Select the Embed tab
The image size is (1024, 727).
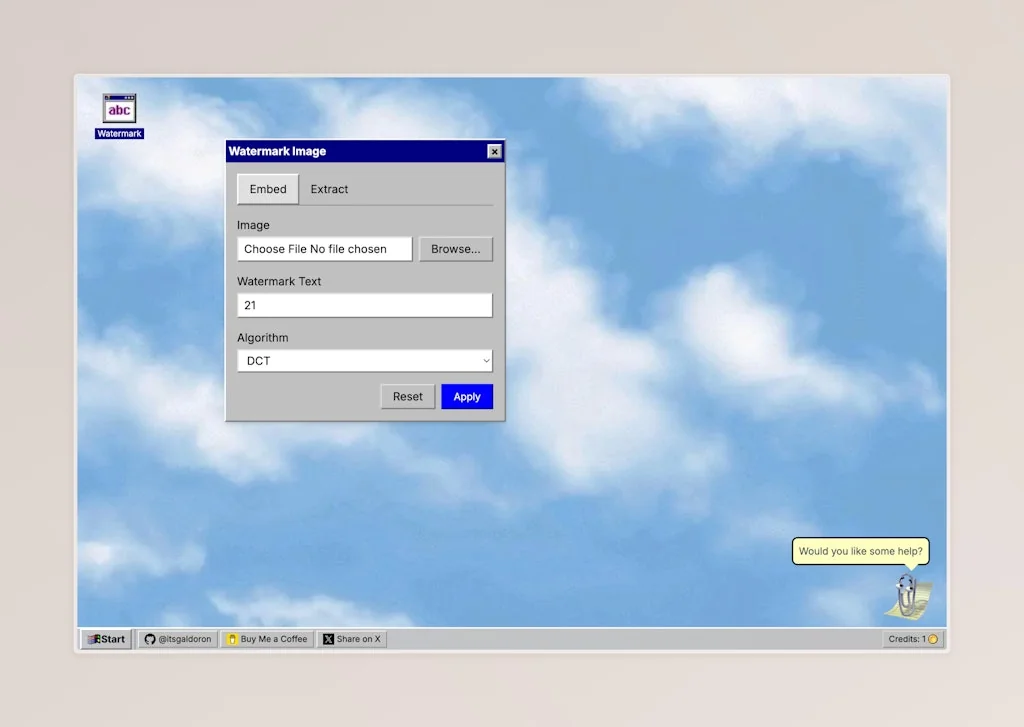(x=267, y=188)
